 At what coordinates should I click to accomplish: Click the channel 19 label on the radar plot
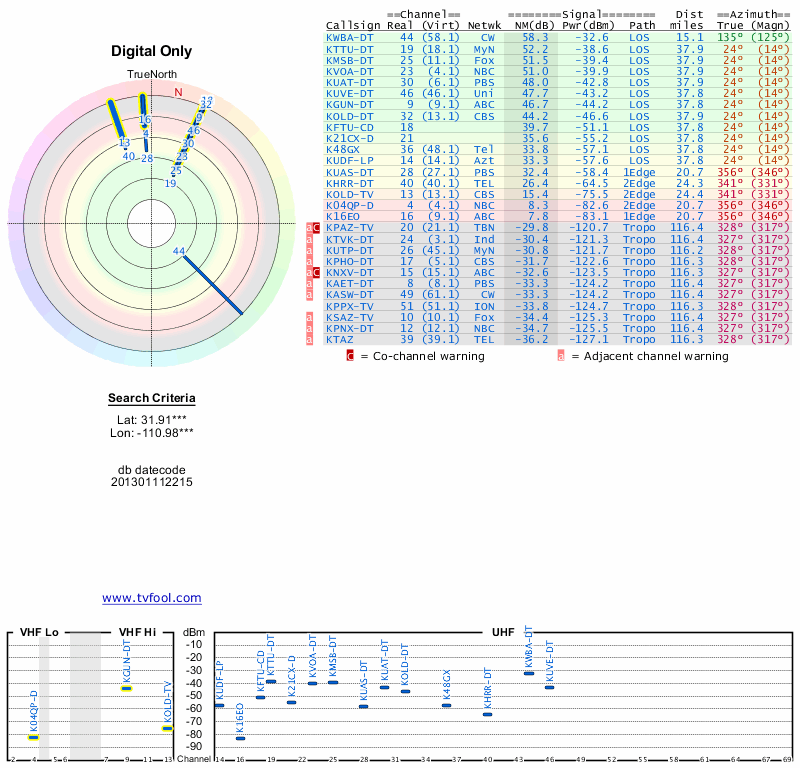170,183
